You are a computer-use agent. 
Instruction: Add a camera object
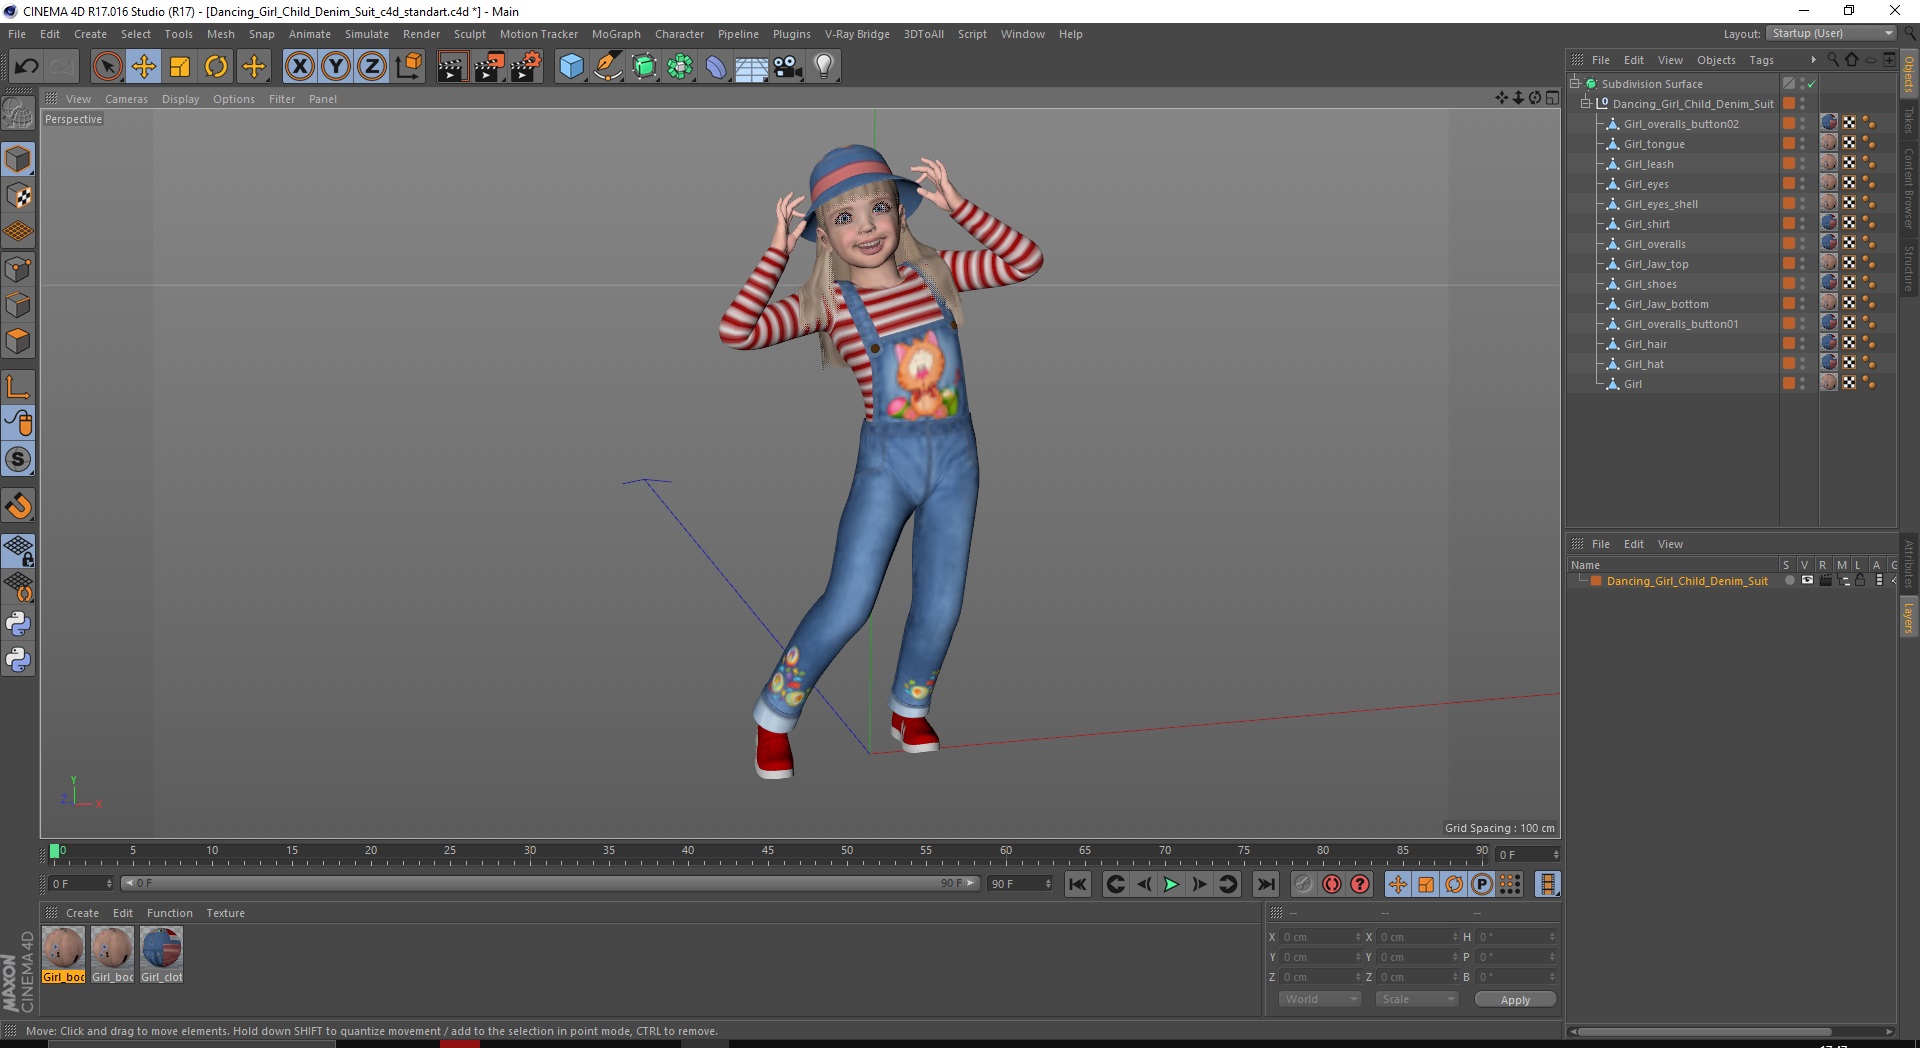(788, 67)
